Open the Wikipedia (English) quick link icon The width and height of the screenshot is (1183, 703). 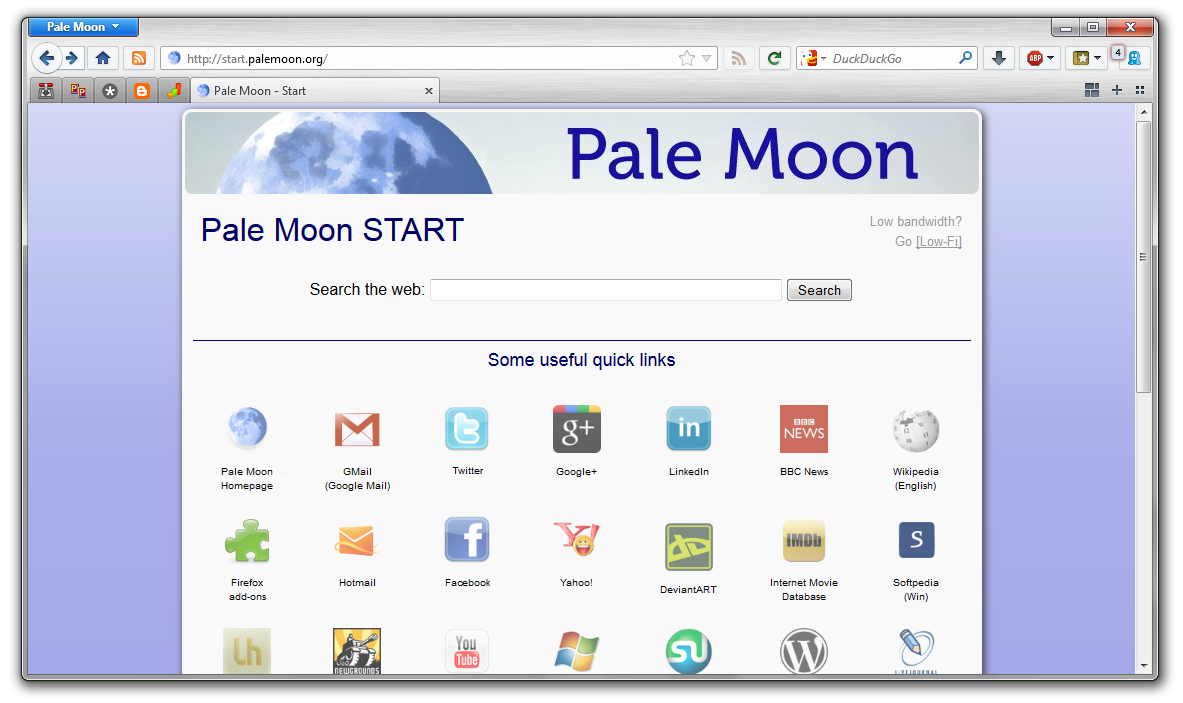[916, 430]
